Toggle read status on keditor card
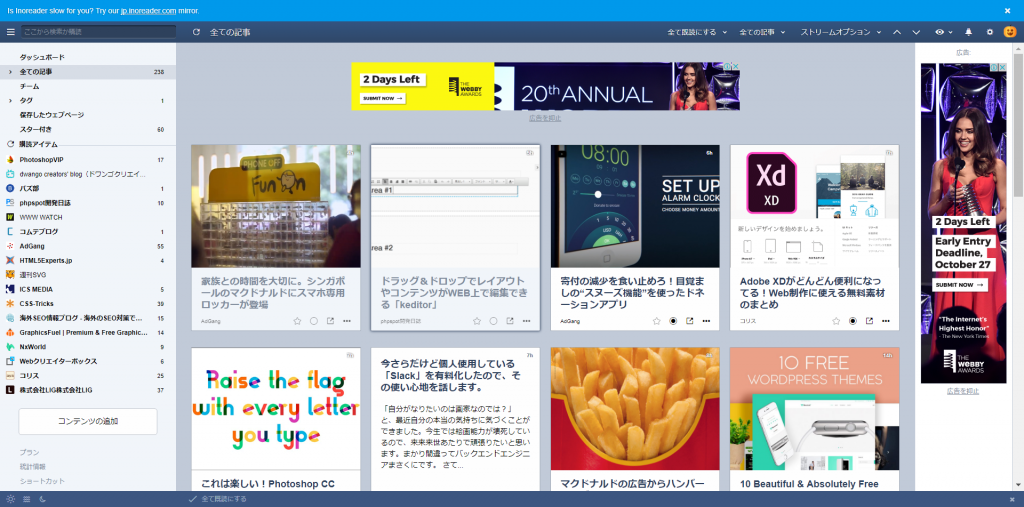 coord(493,321)
